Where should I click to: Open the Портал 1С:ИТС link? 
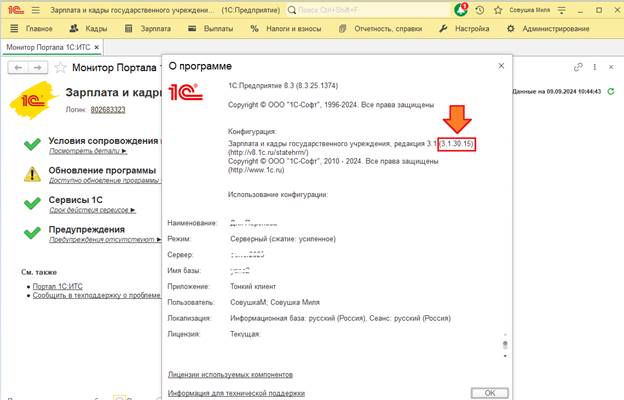[58, 287]
